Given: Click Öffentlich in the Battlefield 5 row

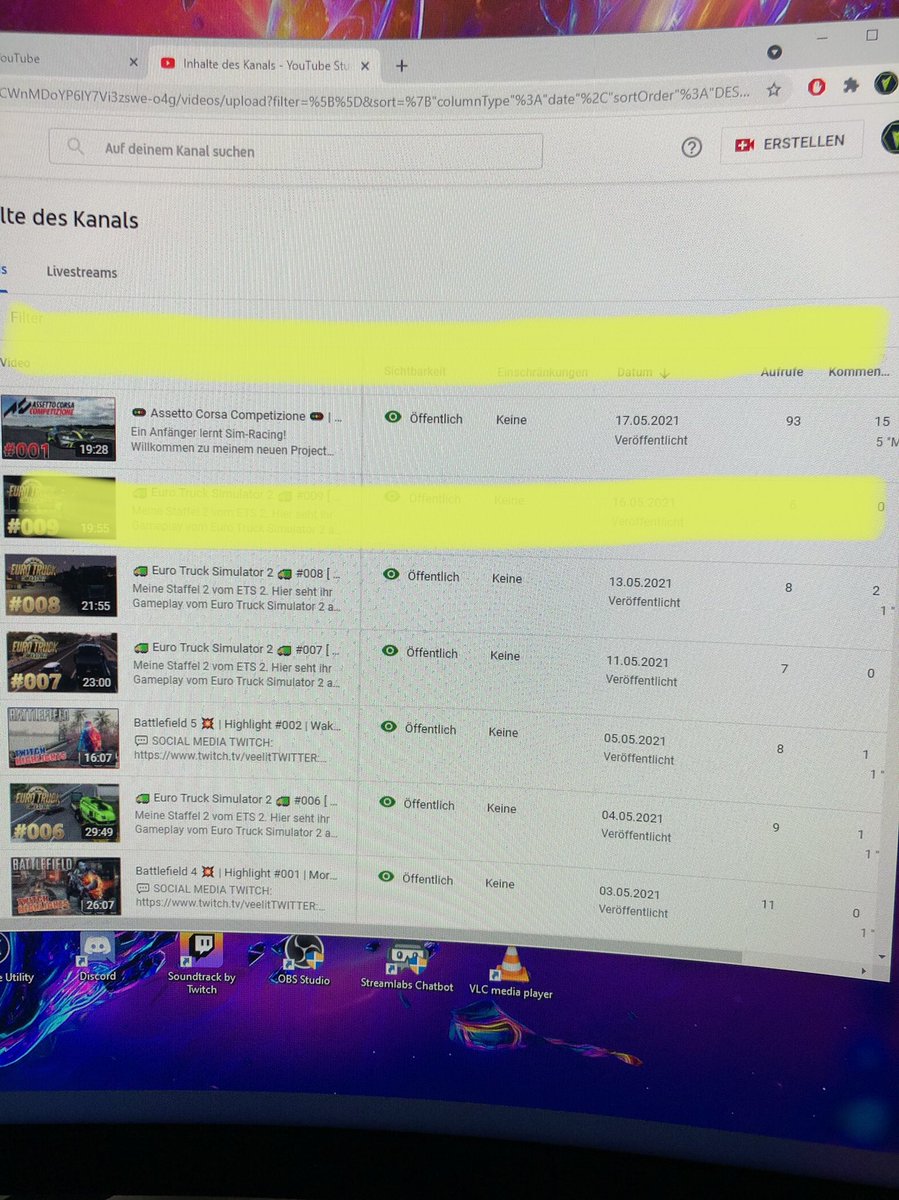Looking at the screenshot, I should (x=430, y=729).
